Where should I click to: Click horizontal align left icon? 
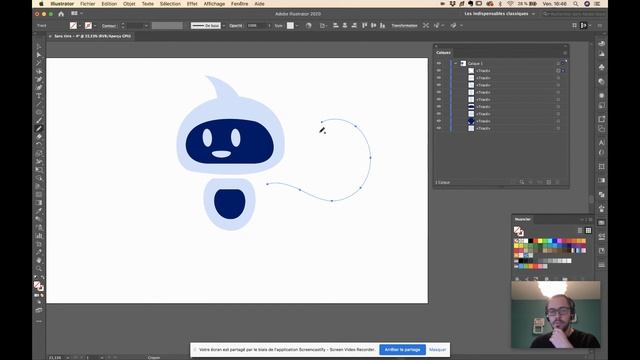click(x=336, y=25)
